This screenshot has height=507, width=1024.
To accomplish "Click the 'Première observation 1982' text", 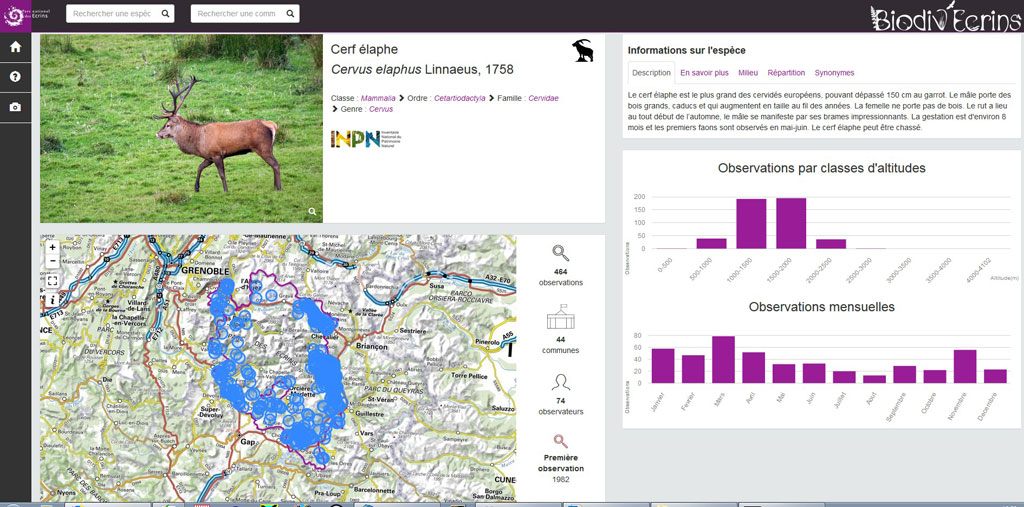I will pyautogui.click(x=560, y=468).
